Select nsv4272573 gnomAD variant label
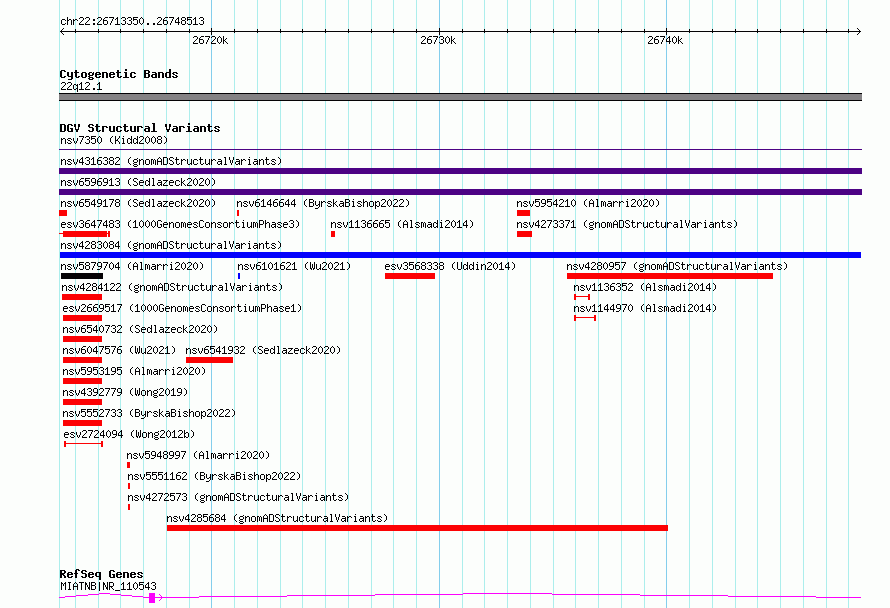The image size is (890, 608). [x=238, y=497]
